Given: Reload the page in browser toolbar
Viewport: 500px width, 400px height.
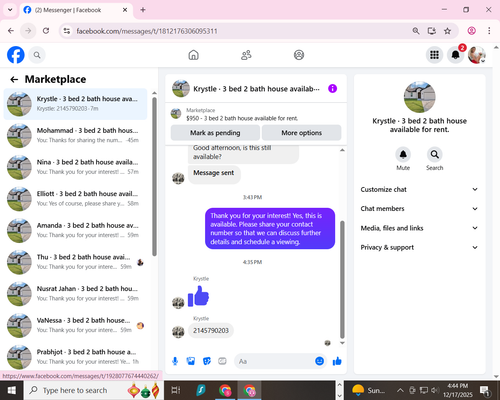Looking at the screenshot, I should tap(46, 31).
